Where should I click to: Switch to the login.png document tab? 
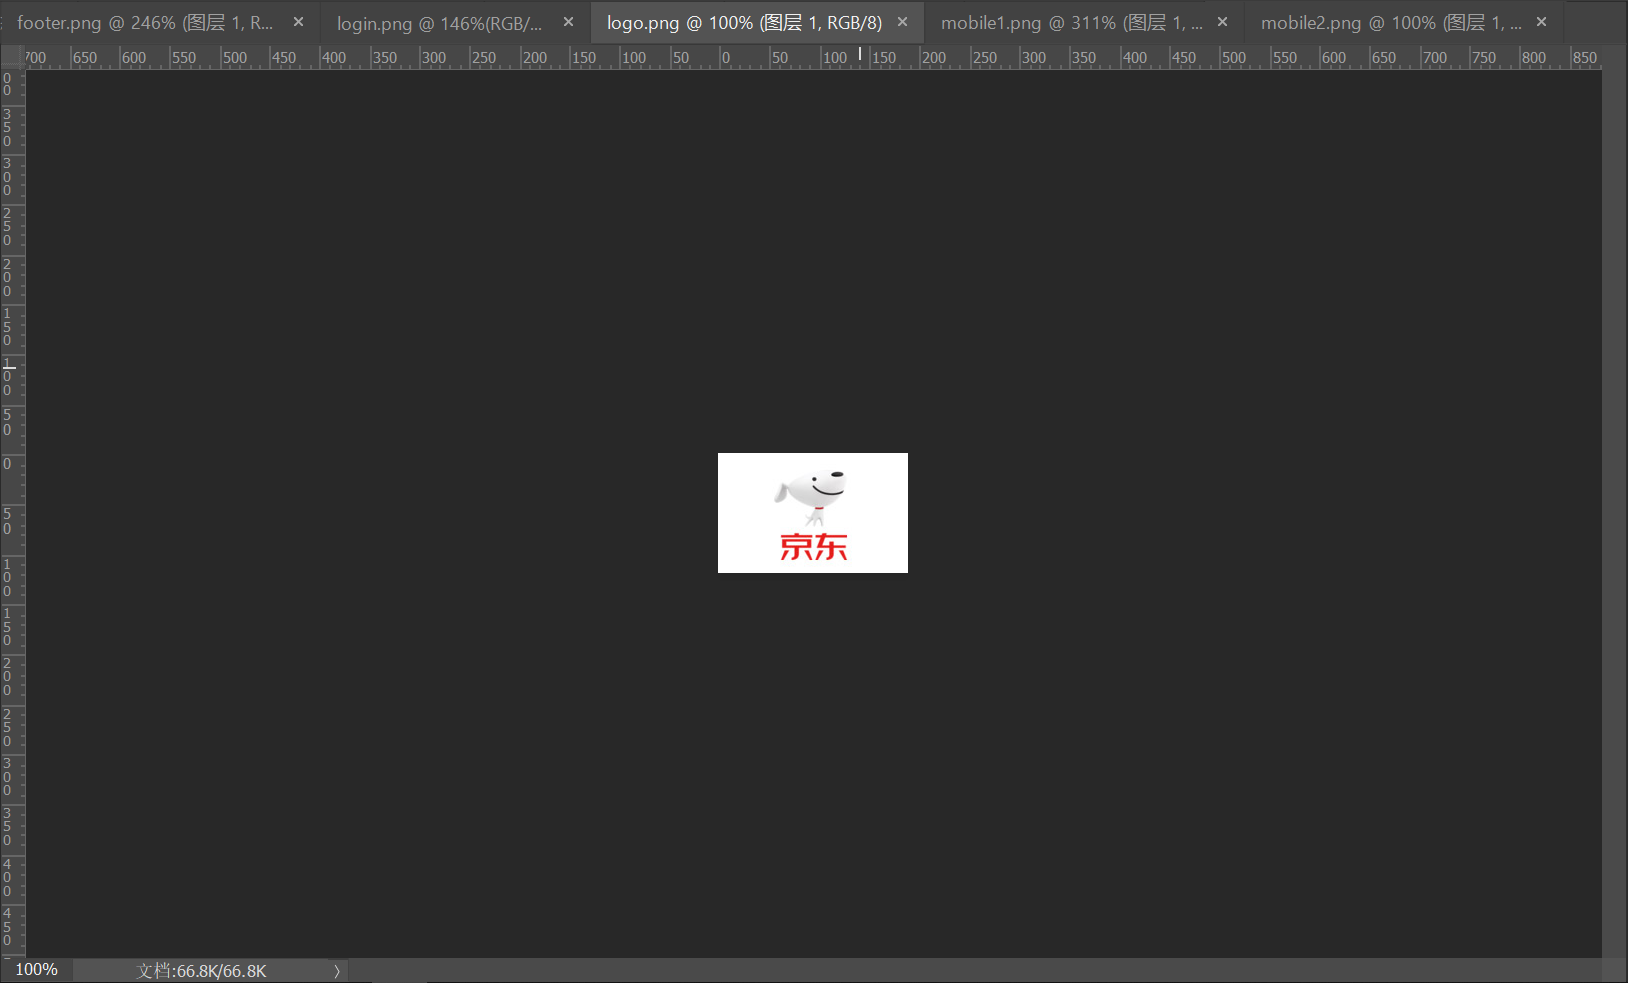(440, 23)
